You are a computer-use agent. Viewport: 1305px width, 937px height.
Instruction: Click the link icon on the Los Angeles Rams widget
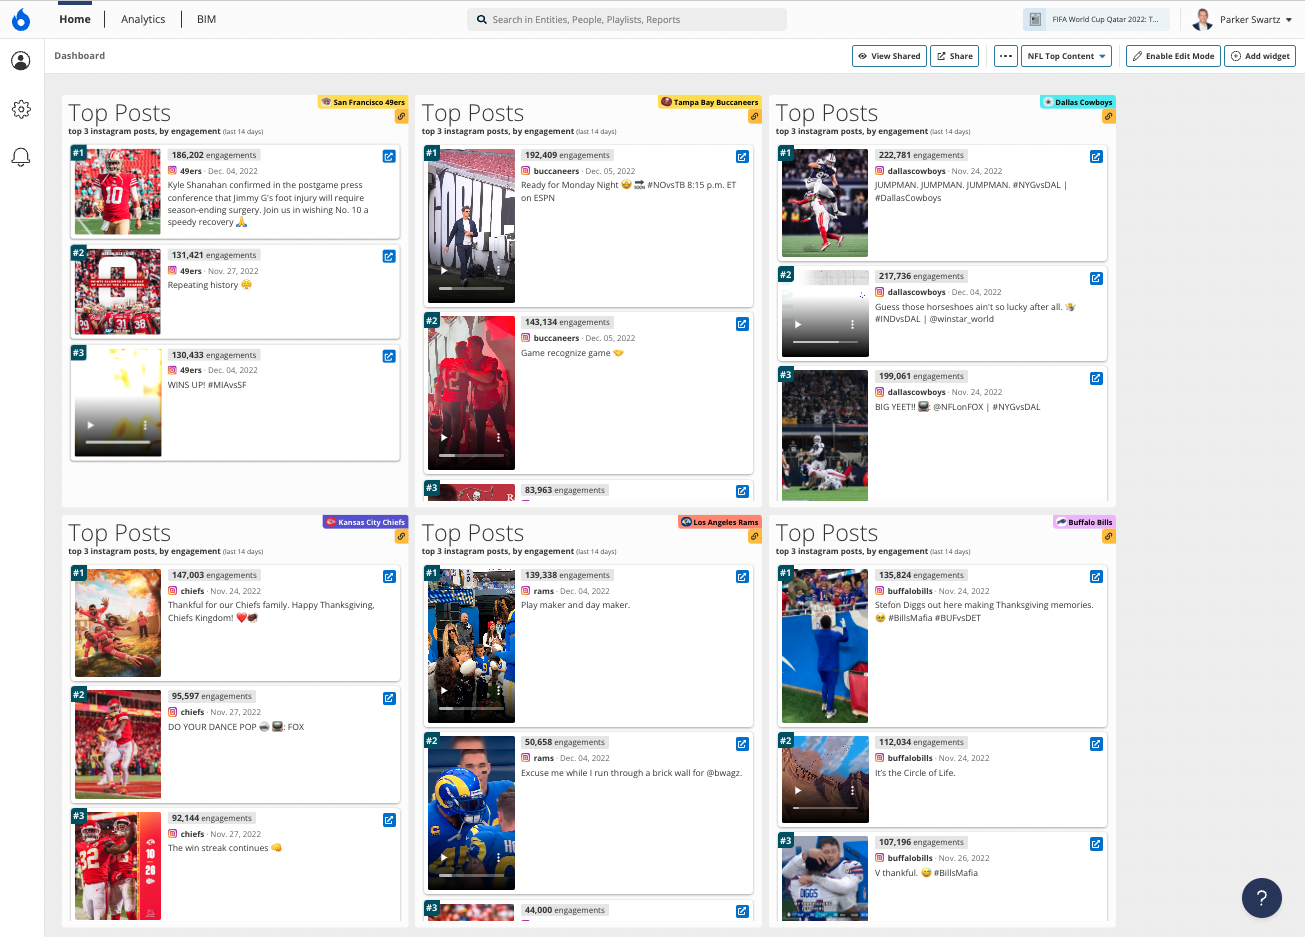tap(755, 537)
